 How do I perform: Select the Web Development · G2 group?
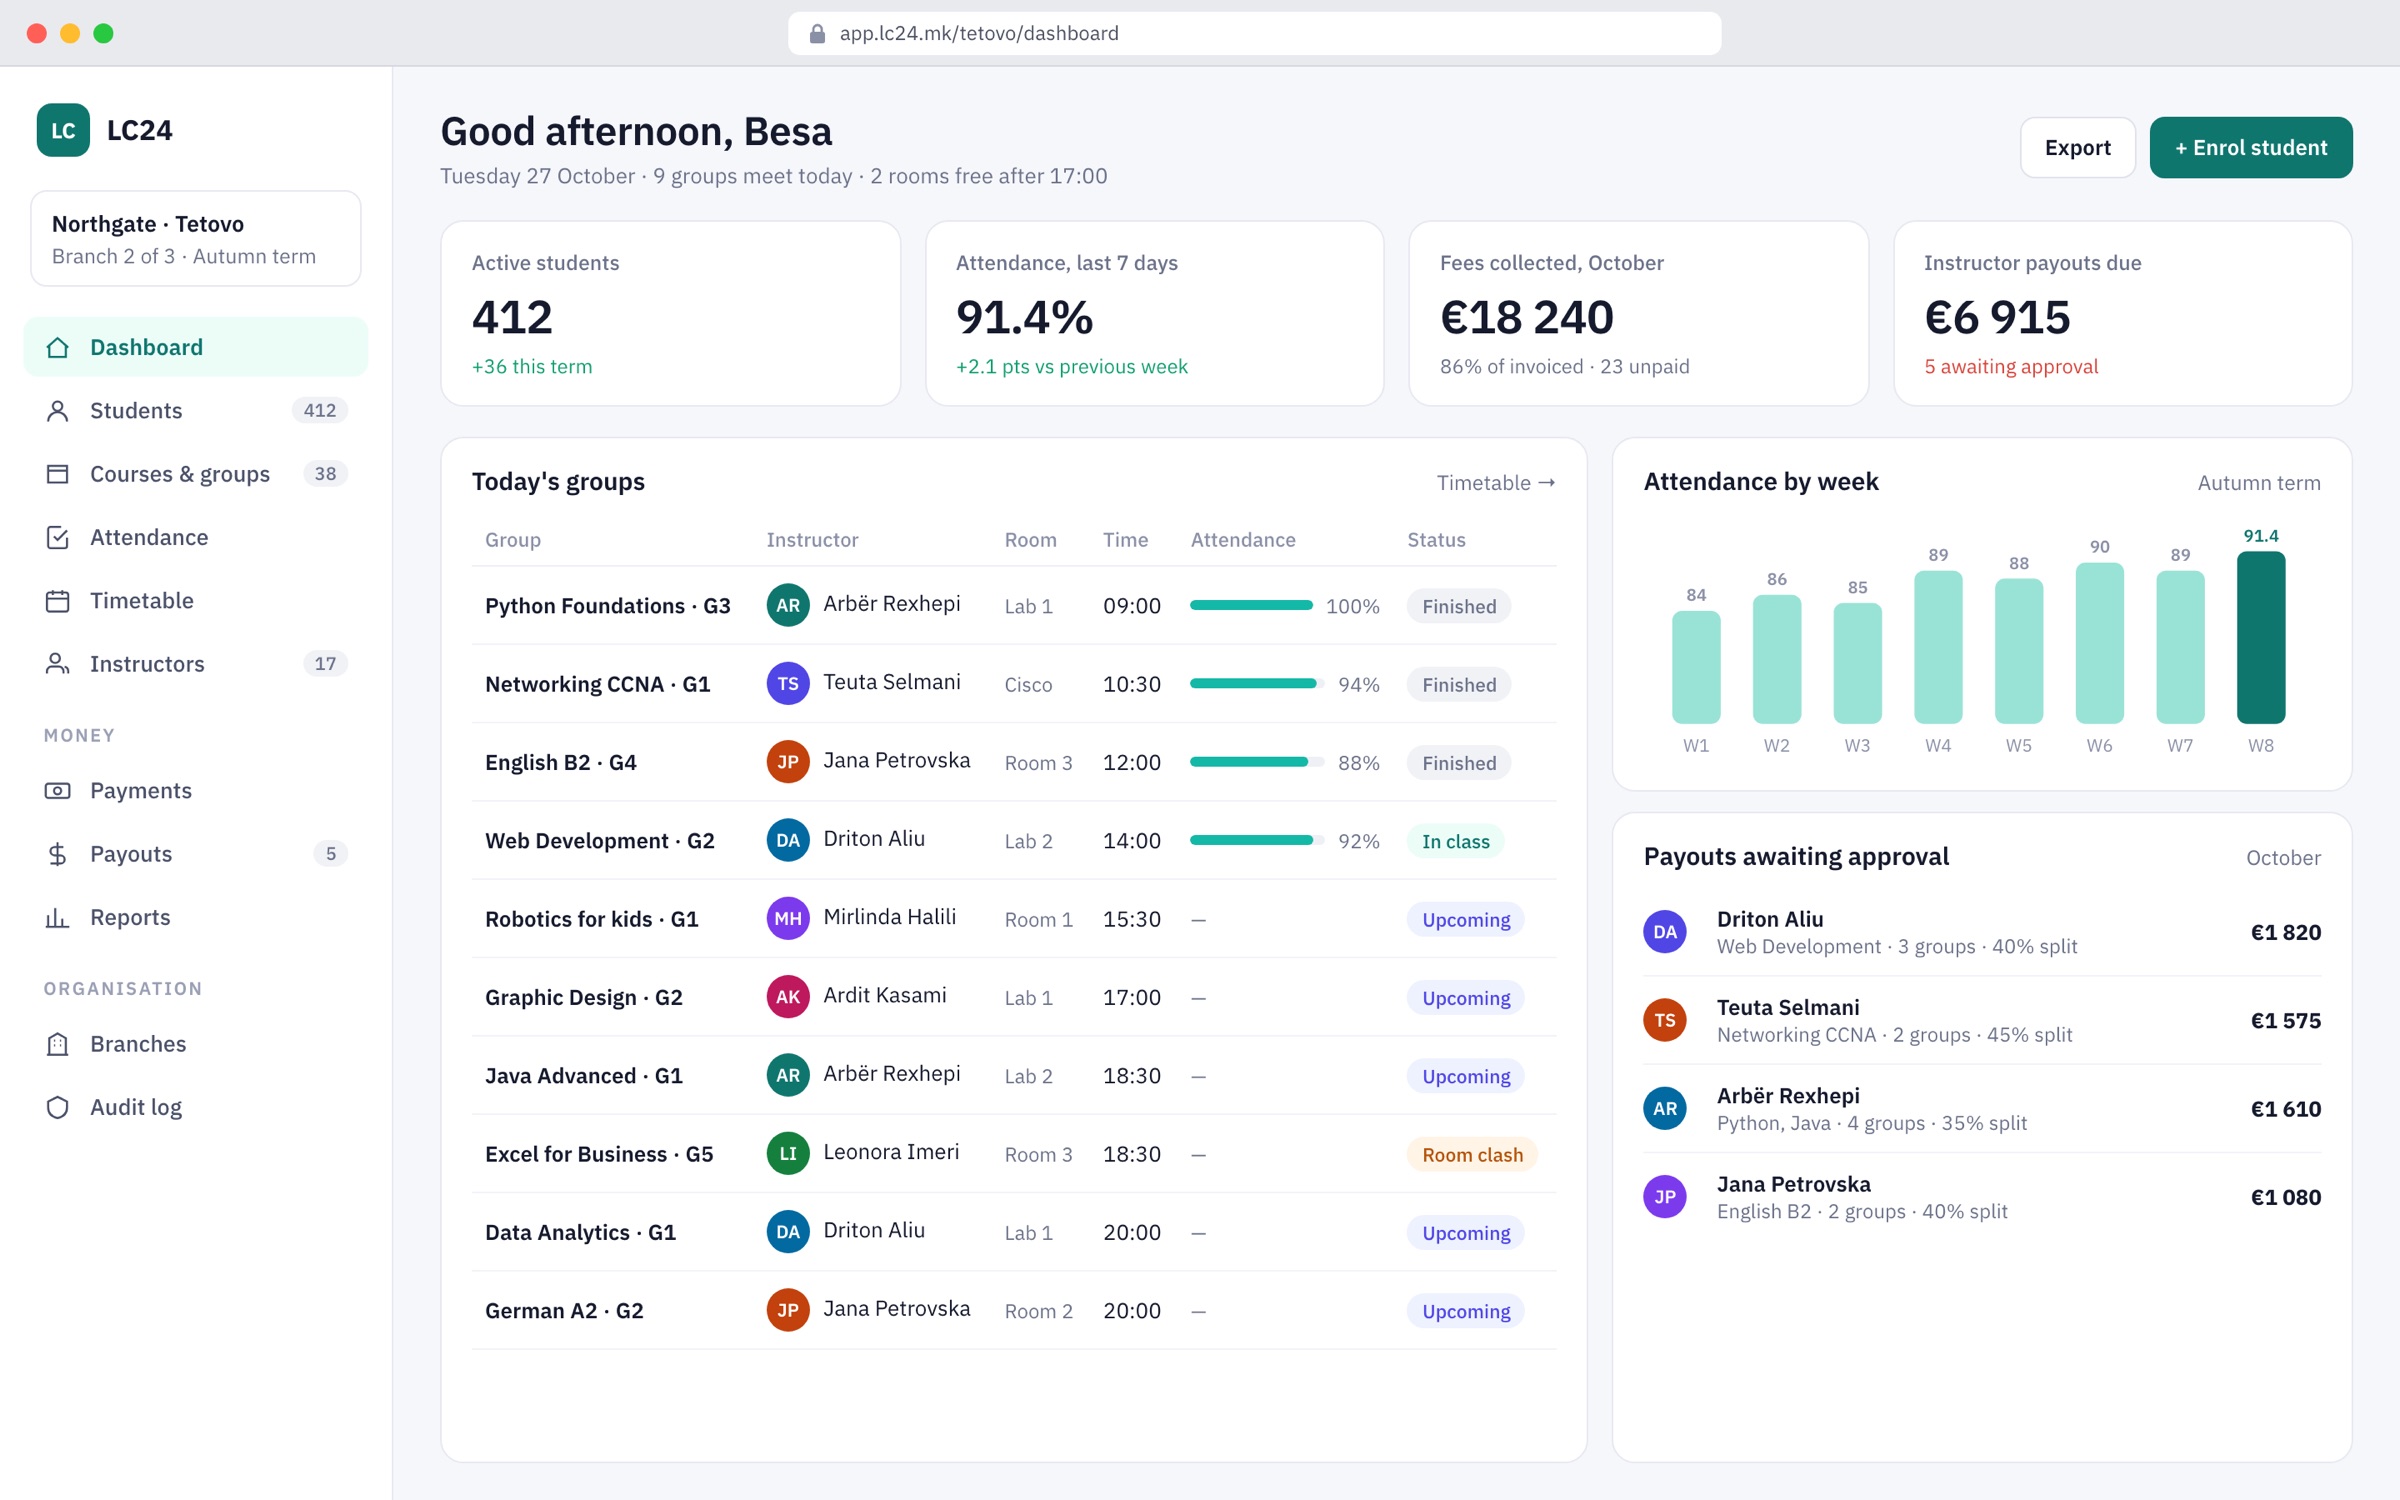click(600, 841)
